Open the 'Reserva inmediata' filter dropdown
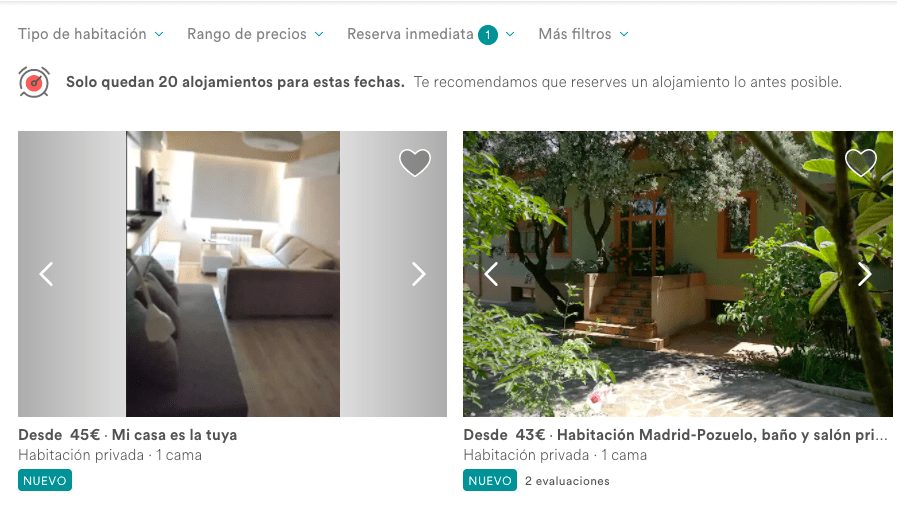The height and width of the screenshot is (516, 897). (x=431, y=34)
